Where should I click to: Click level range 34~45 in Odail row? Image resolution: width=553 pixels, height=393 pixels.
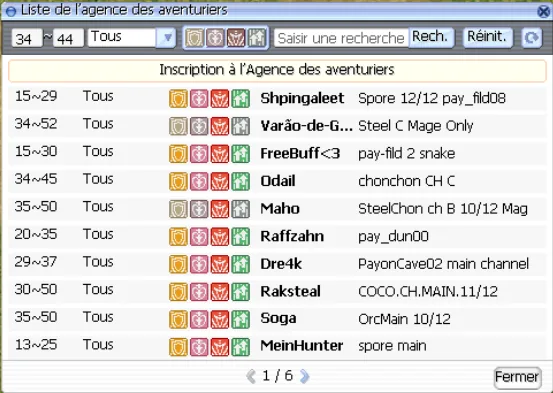tap(36, 179)
